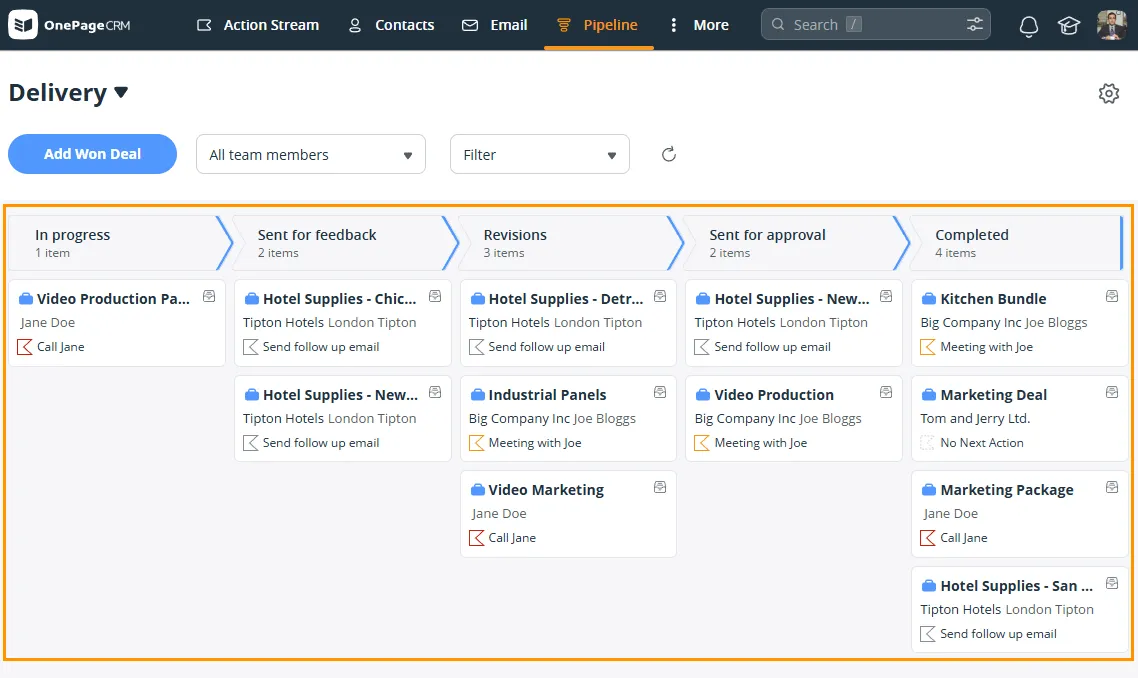
Task: Click the action flag on Hotel Supplies - San card
Action: pos(928,634)
